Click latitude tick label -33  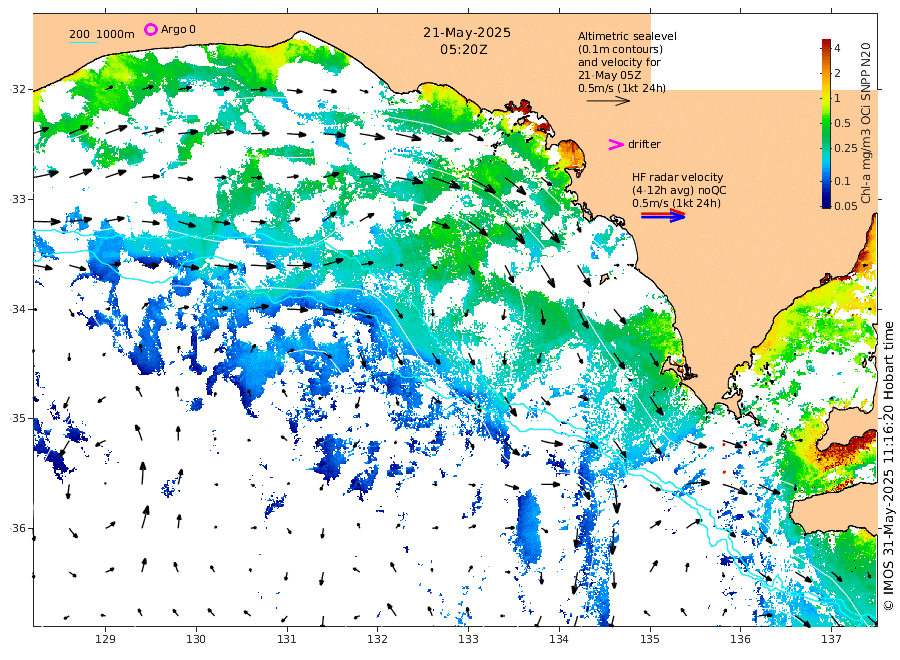click(18, 199)
